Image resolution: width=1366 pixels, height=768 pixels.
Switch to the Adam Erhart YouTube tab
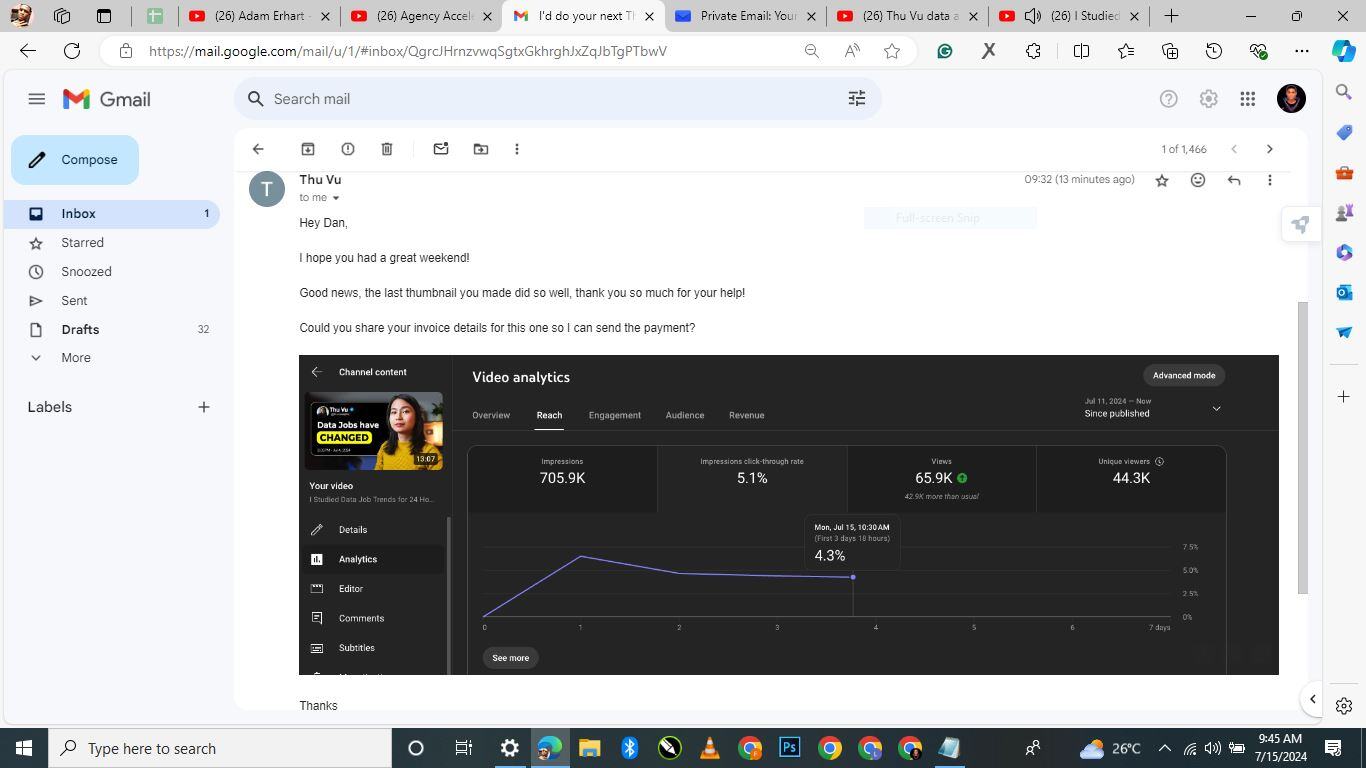pos(255,16)
